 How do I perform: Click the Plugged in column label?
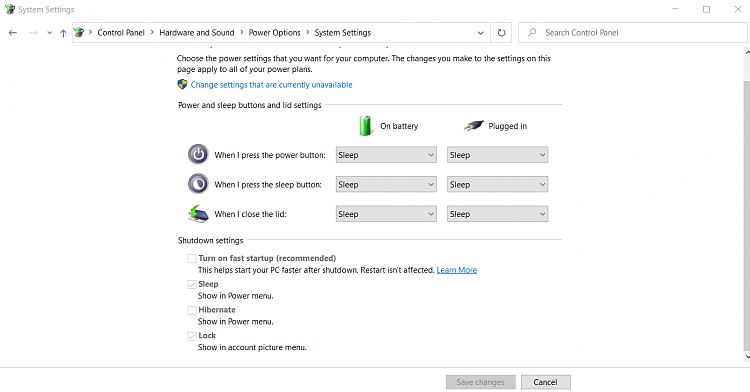(x=507, y=126)
